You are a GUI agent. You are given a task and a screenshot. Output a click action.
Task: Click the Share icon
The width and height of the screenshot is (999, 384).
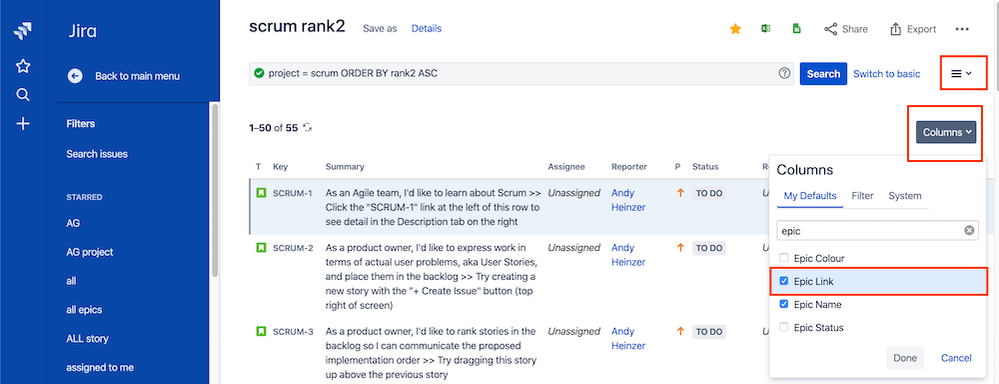(830, 29)
